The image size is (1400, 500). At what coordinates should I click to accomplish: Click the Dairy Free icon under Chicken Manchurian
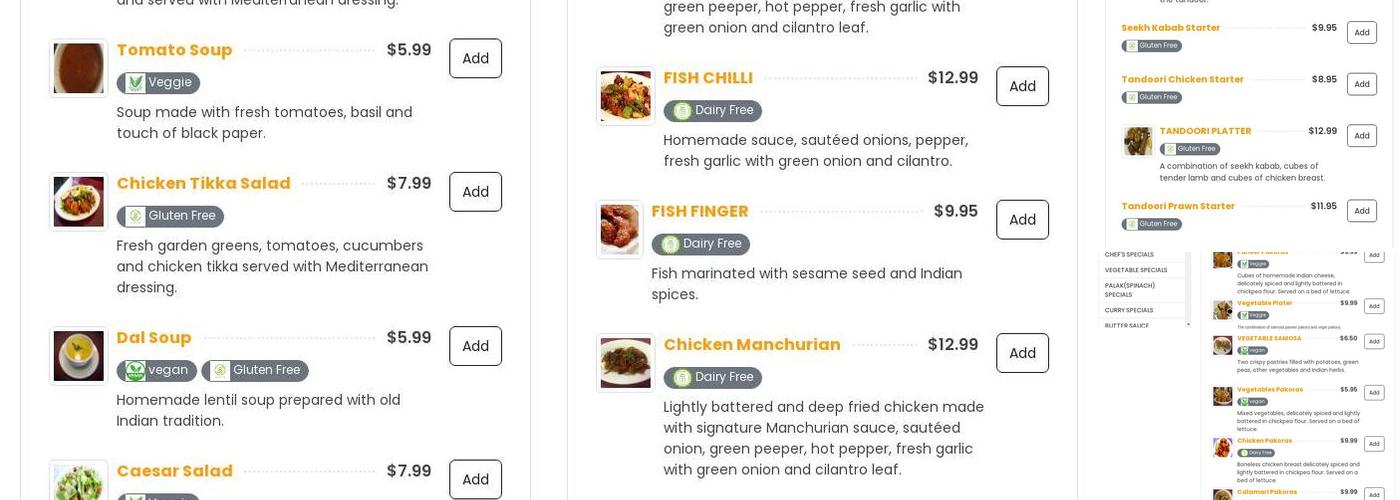pos(682,377)
